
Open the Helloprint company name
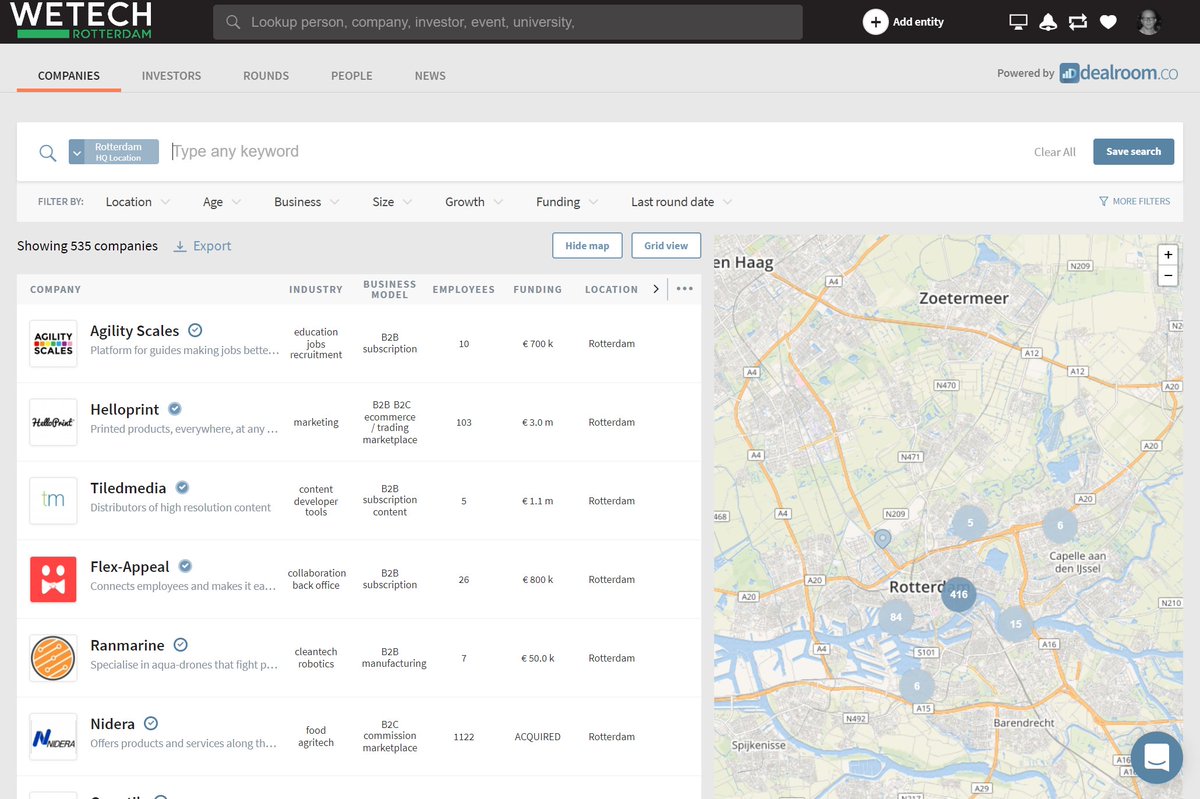(124, 409)
